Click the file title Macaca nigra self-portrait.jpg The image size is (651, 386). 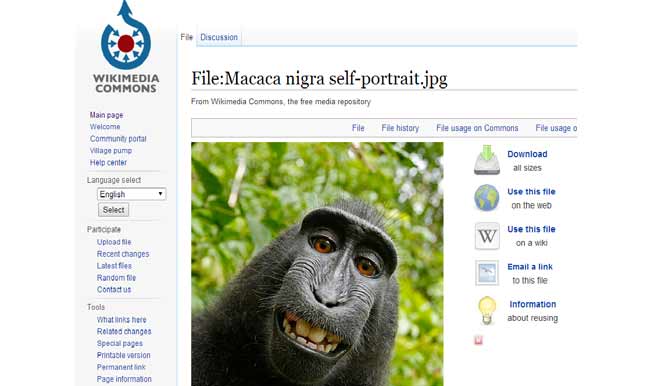(x=319, y=78)
